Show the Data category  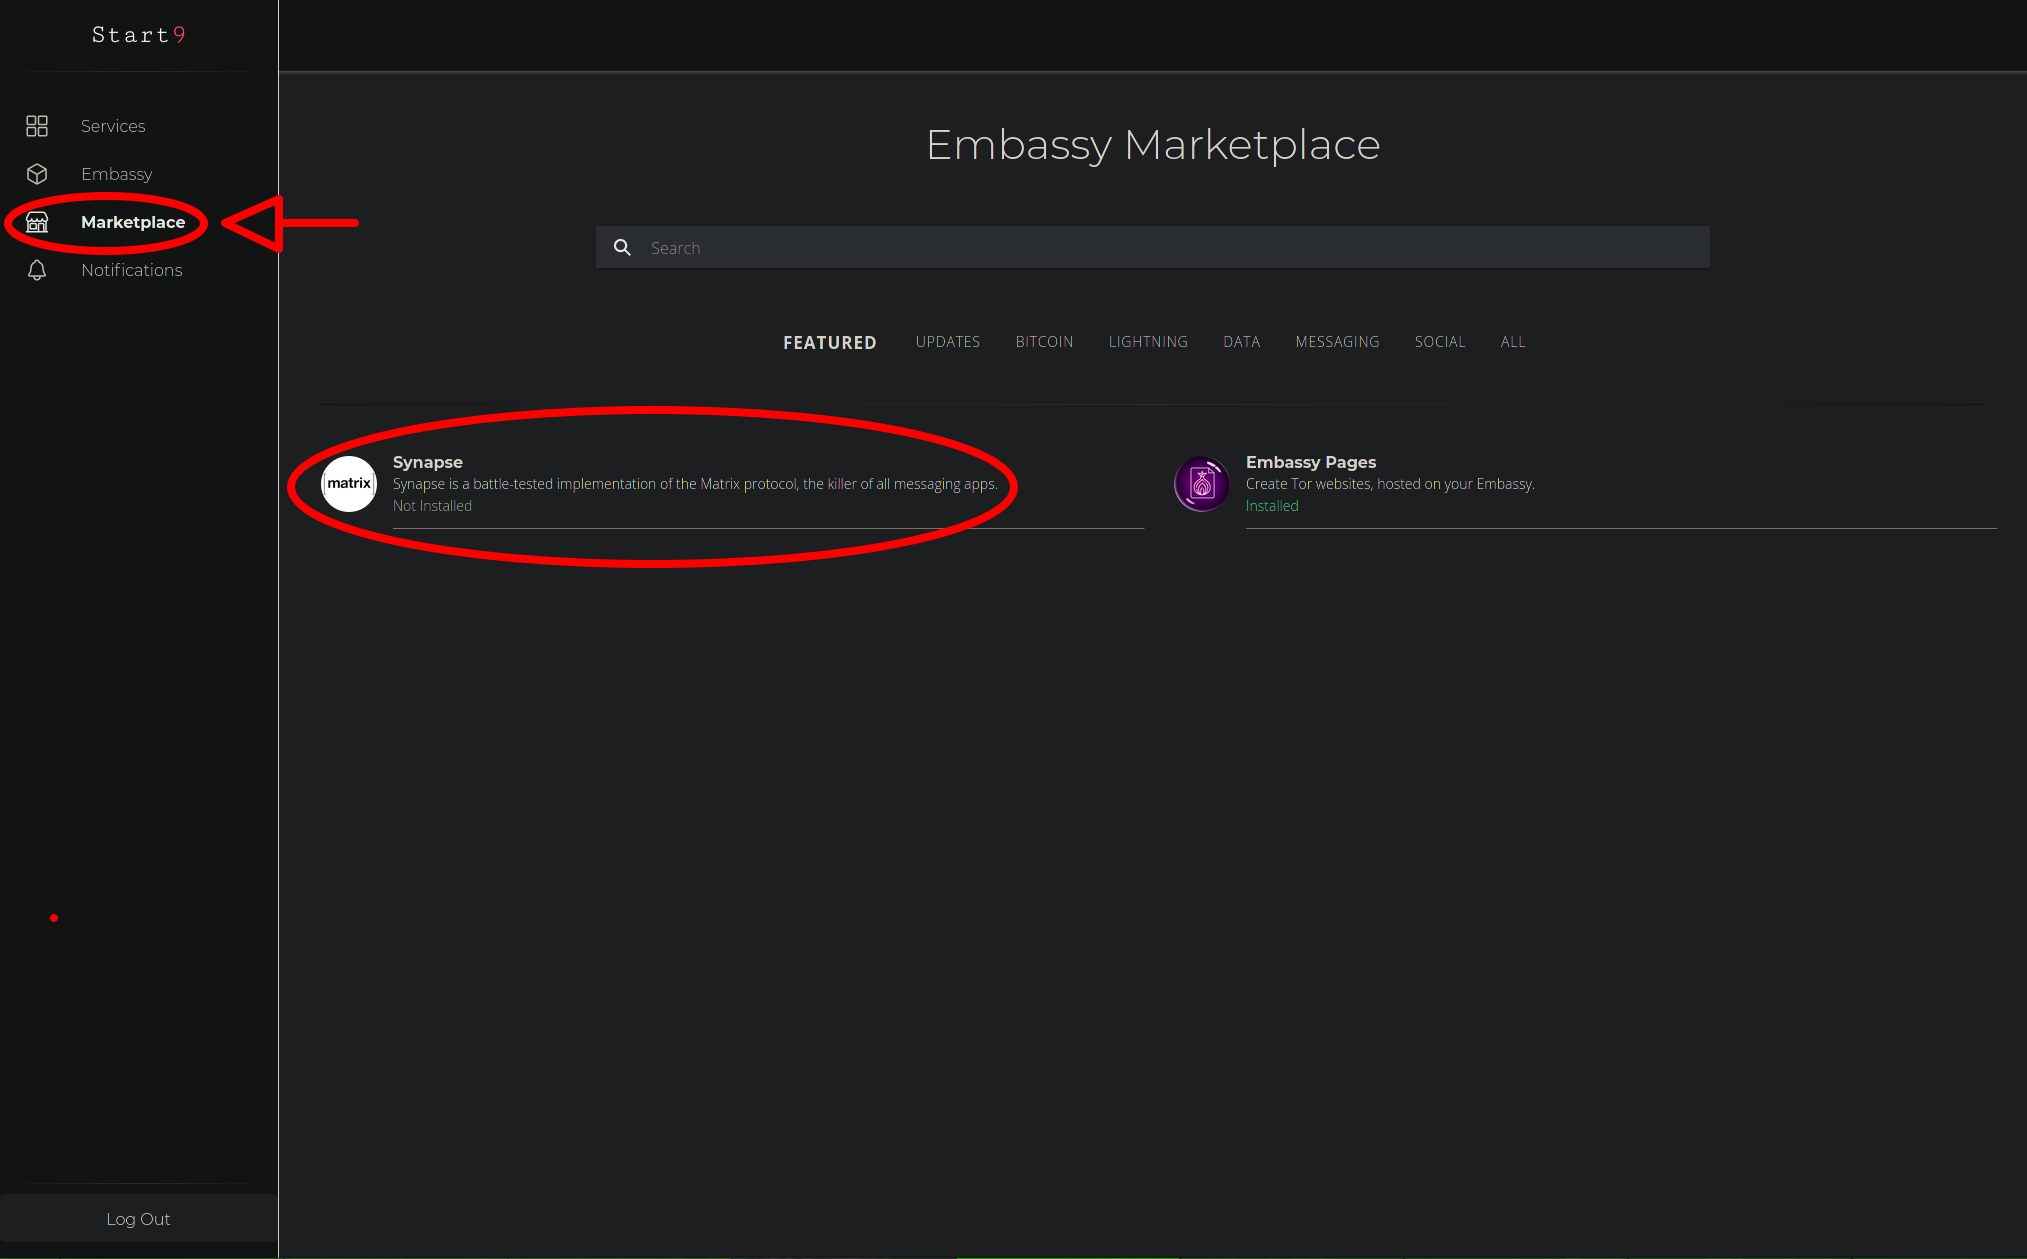(x=1241, y=342)
